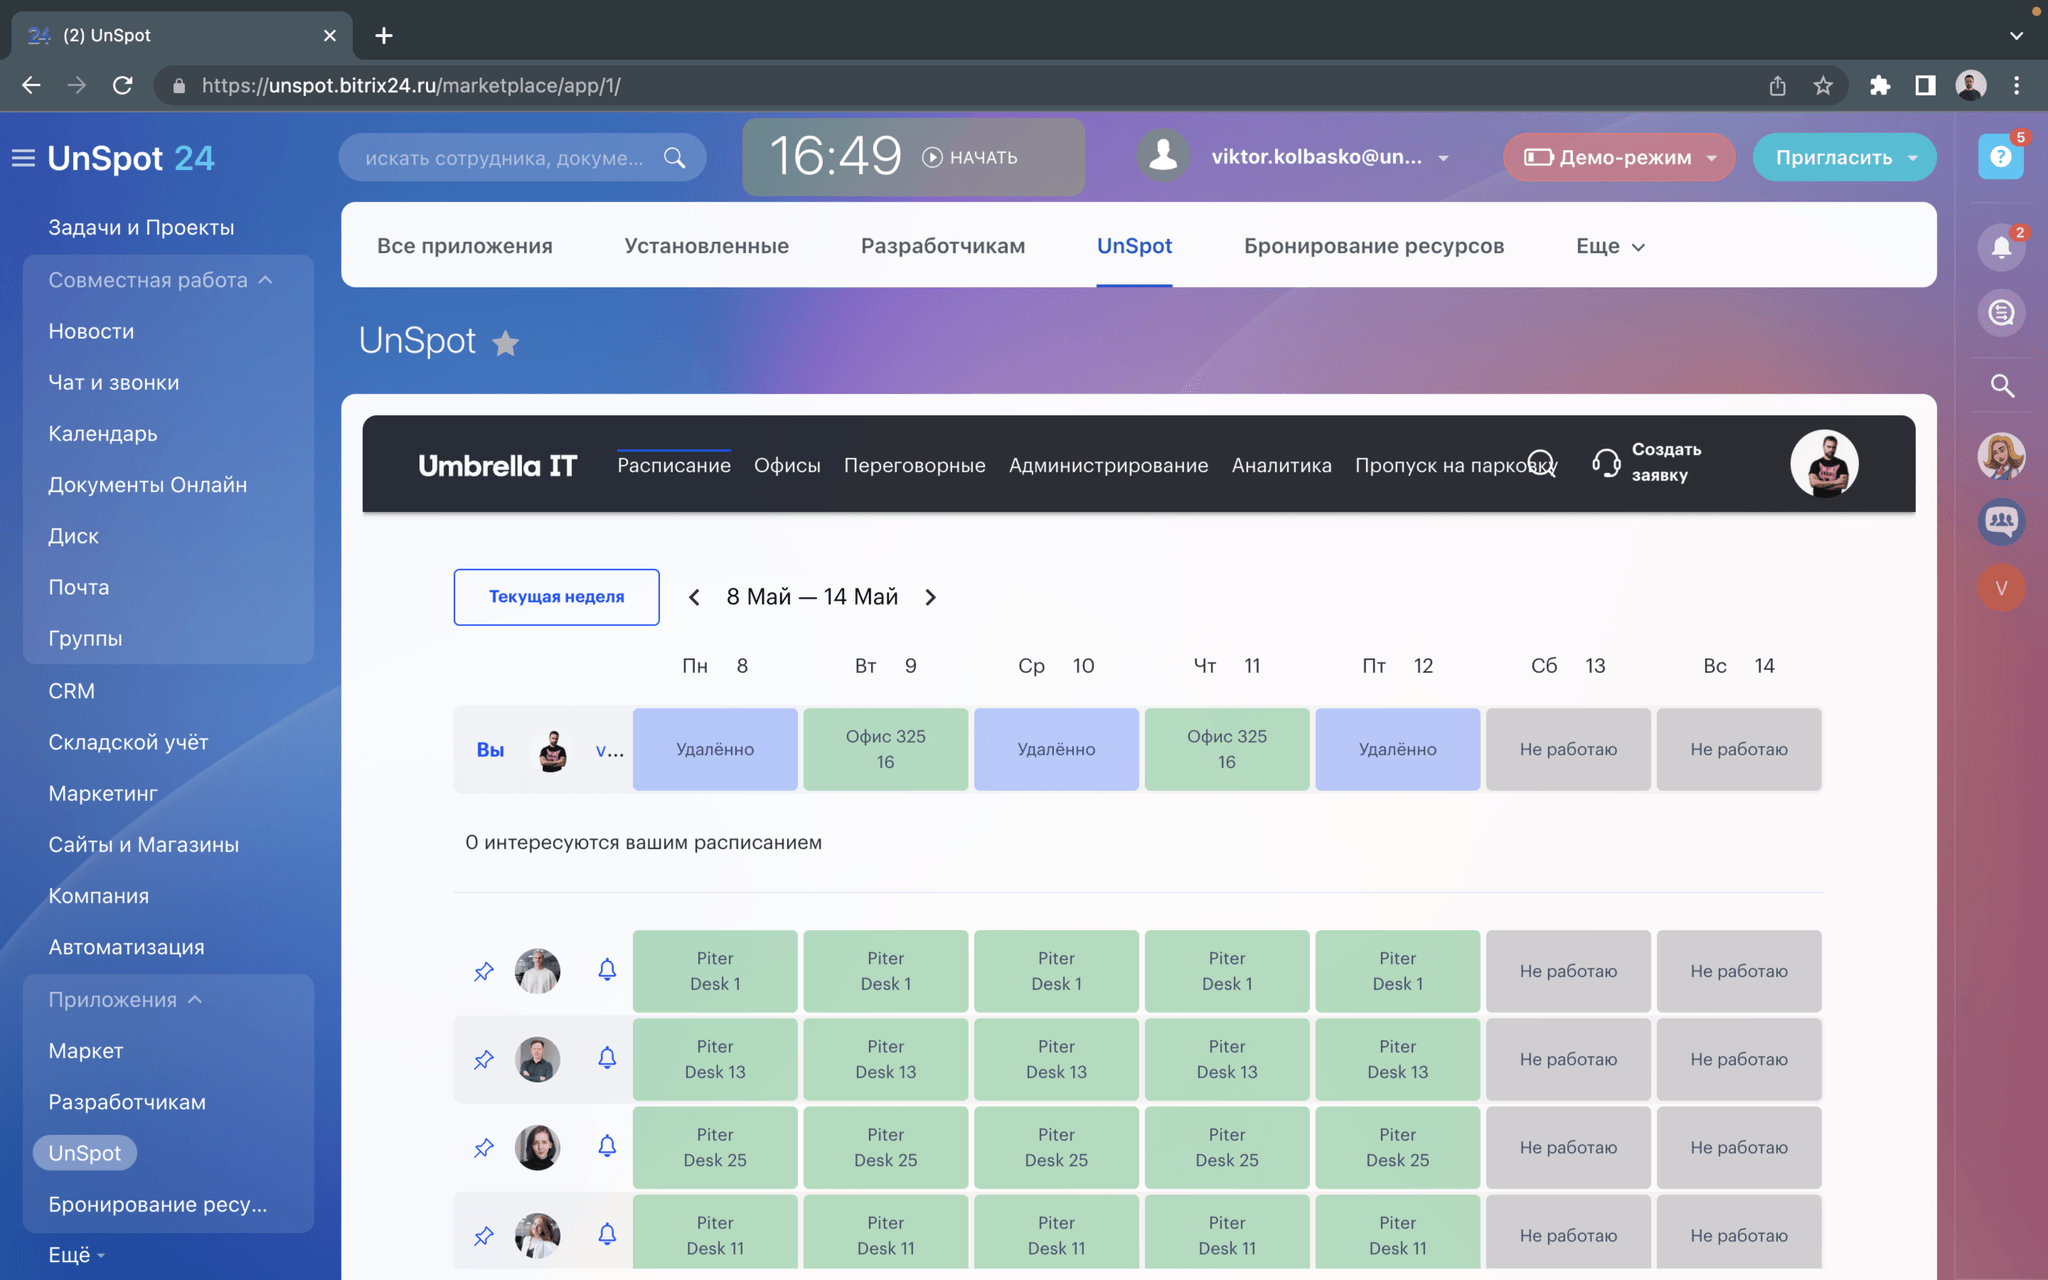The height and width of the screenshot is (1280, 2048).
Task: Open the Ещe dropdown in apps tabs
Action: [1610, 246]
